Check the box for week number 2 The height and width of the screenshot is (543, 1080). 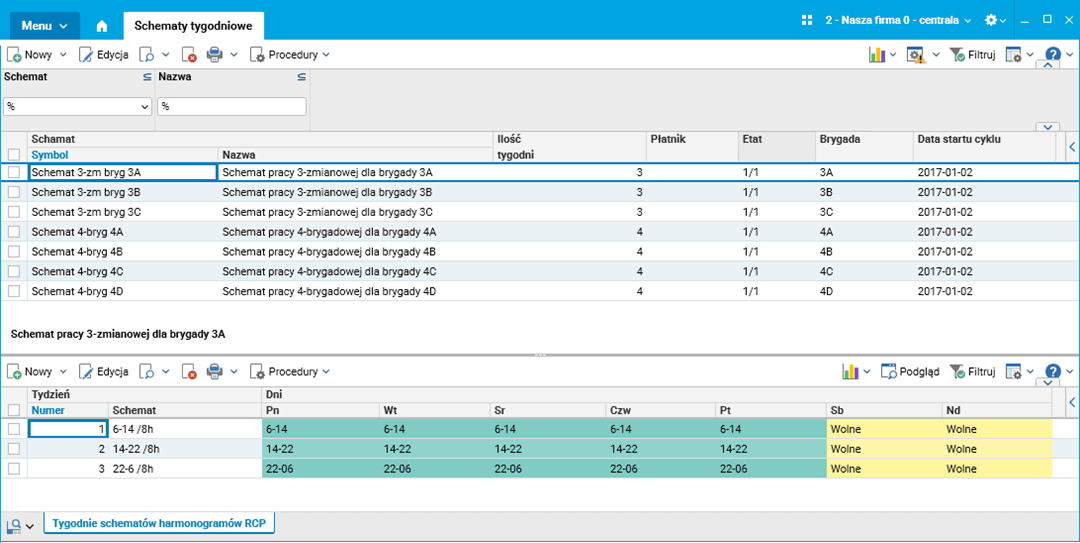tap(14, 449)
